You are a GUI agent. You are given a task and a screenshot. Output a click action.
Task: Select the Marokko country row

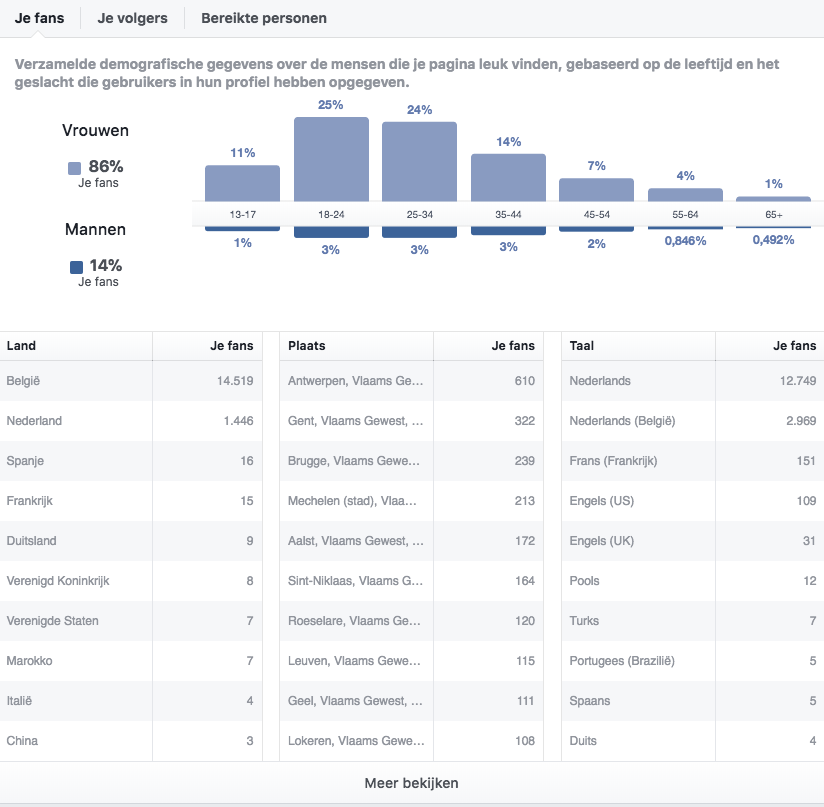click(x=131, y=660)
